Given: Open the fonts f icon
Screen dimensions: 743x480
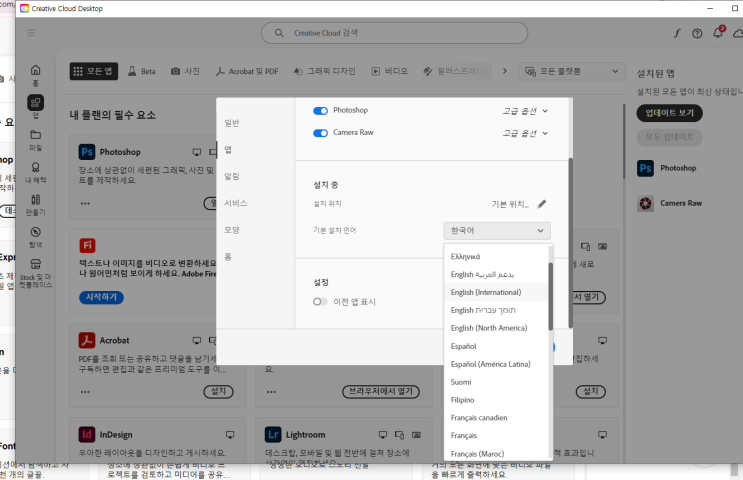Looking at the screenshot, I should [x=677, y=33].
